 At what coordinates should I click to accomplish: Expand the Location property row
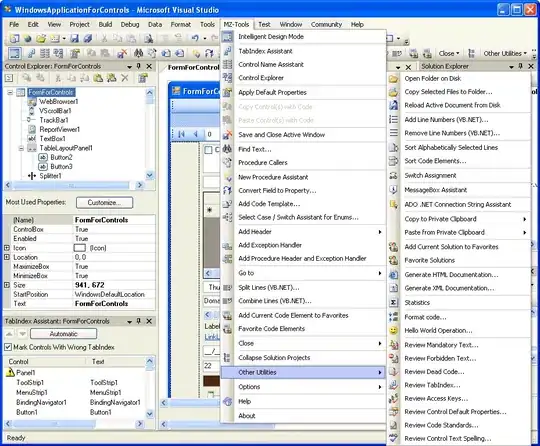point(7,257)
